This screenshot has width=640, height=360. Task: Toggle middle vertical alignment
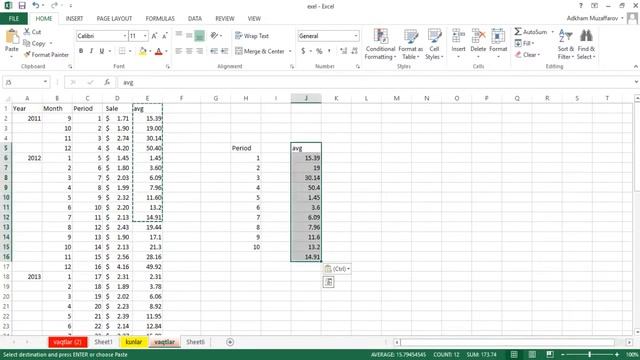tap(189, 36)
